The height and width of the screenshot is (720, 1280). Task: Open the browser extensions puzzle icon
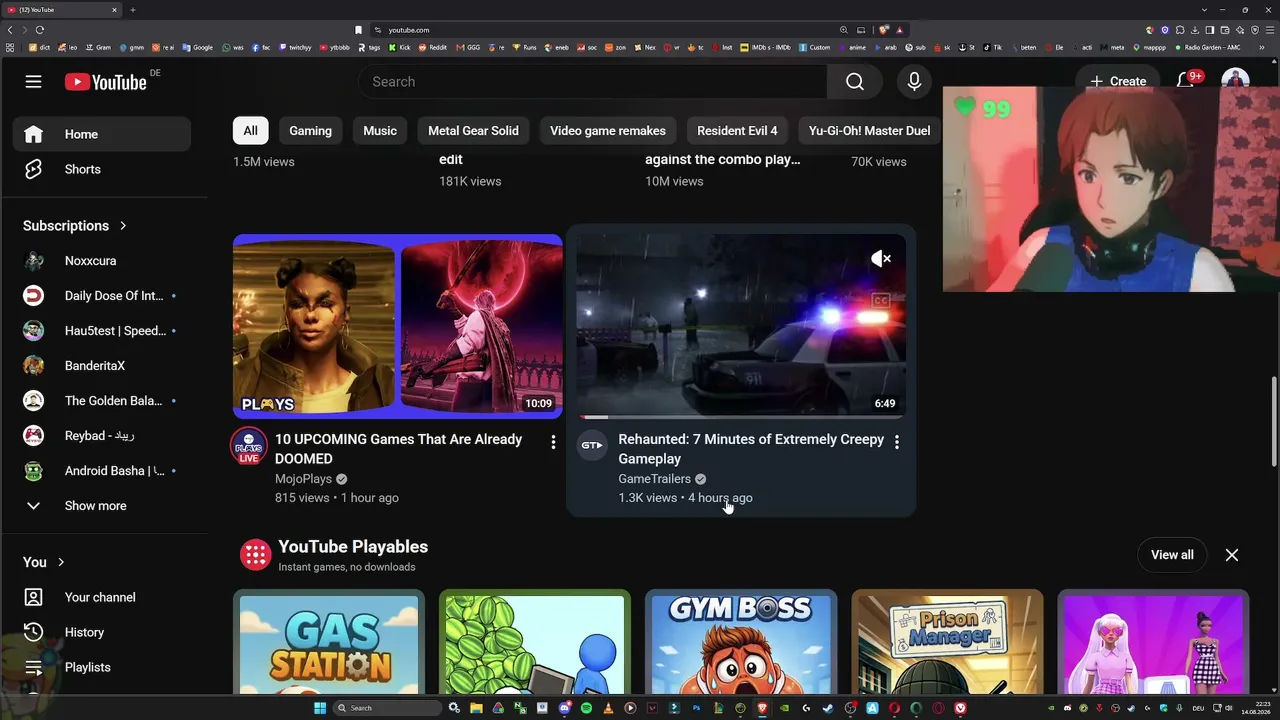[1180, 30]
